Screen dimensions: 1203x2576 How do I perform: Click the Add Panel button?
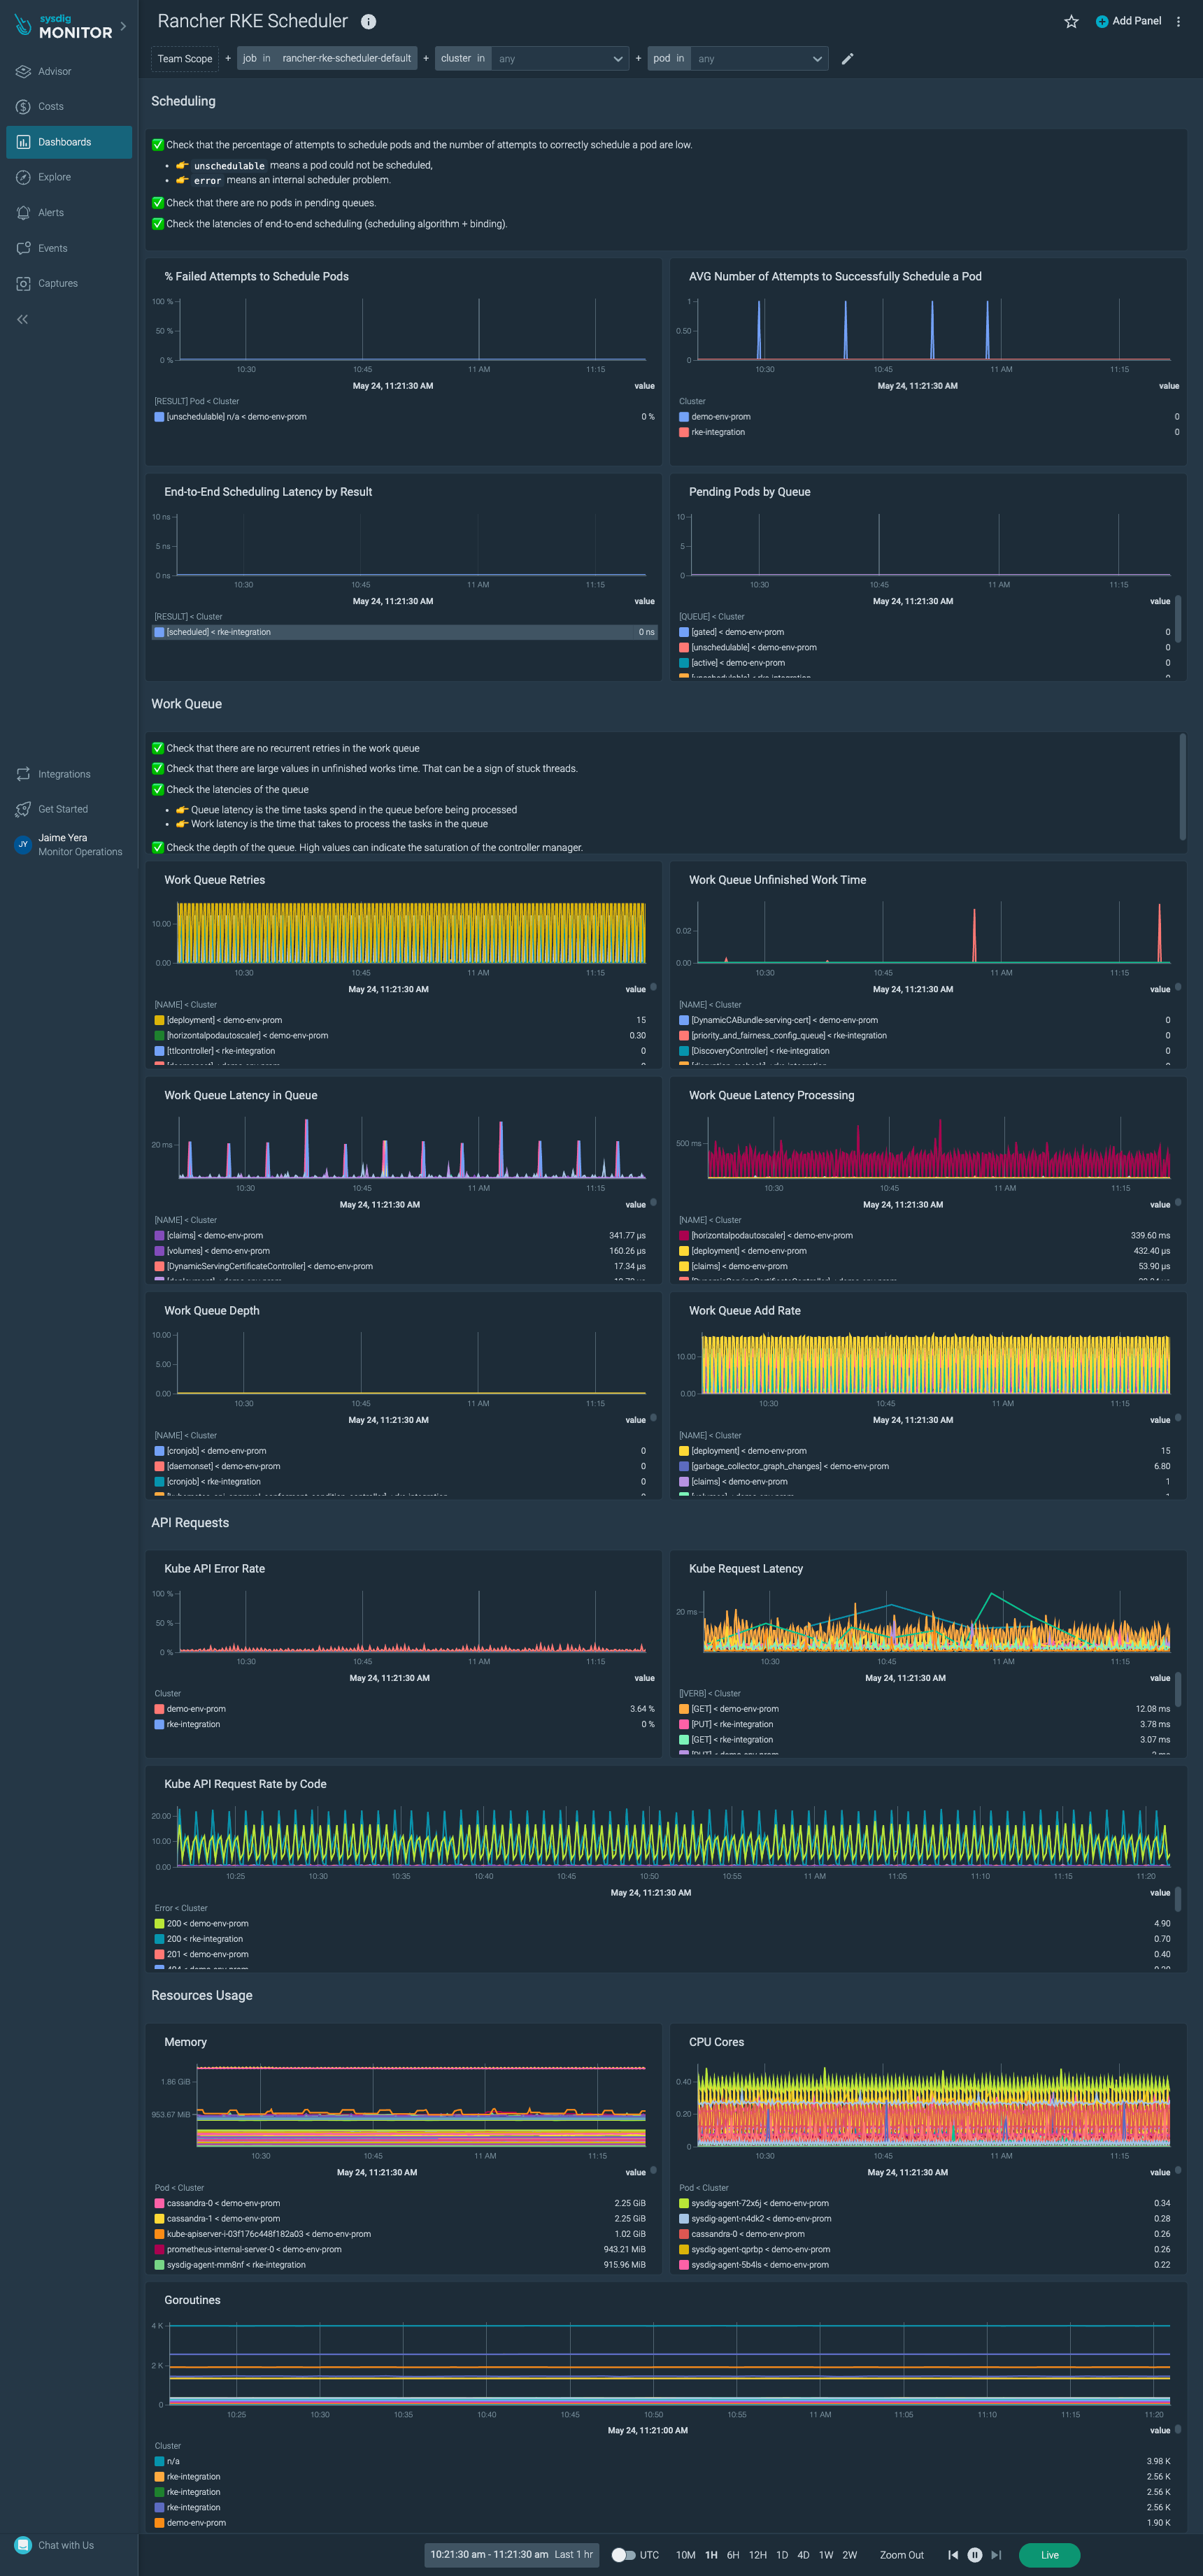(x=1128, y=21)
